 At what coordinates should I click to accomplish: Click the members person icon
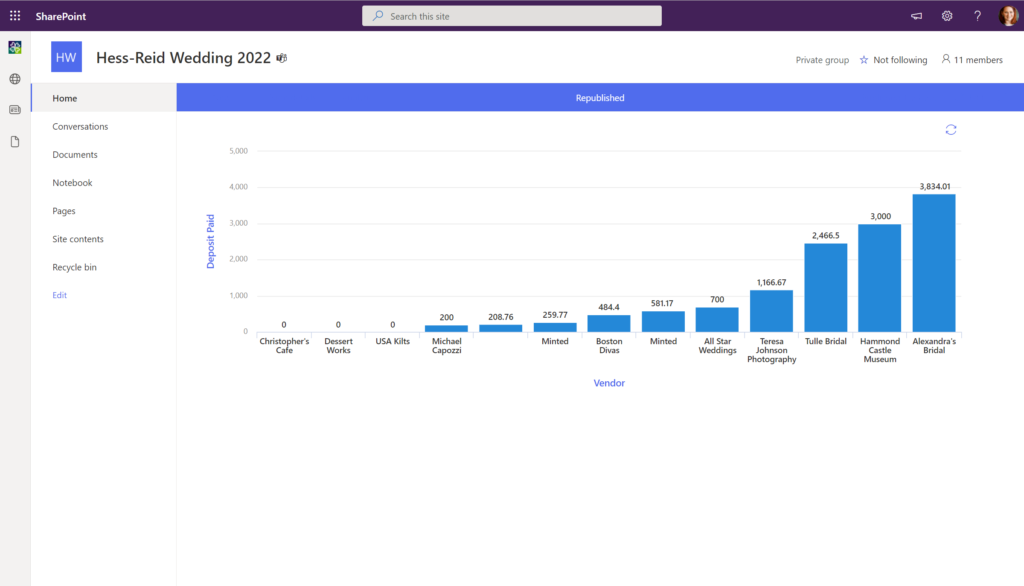tap(946, 59)
